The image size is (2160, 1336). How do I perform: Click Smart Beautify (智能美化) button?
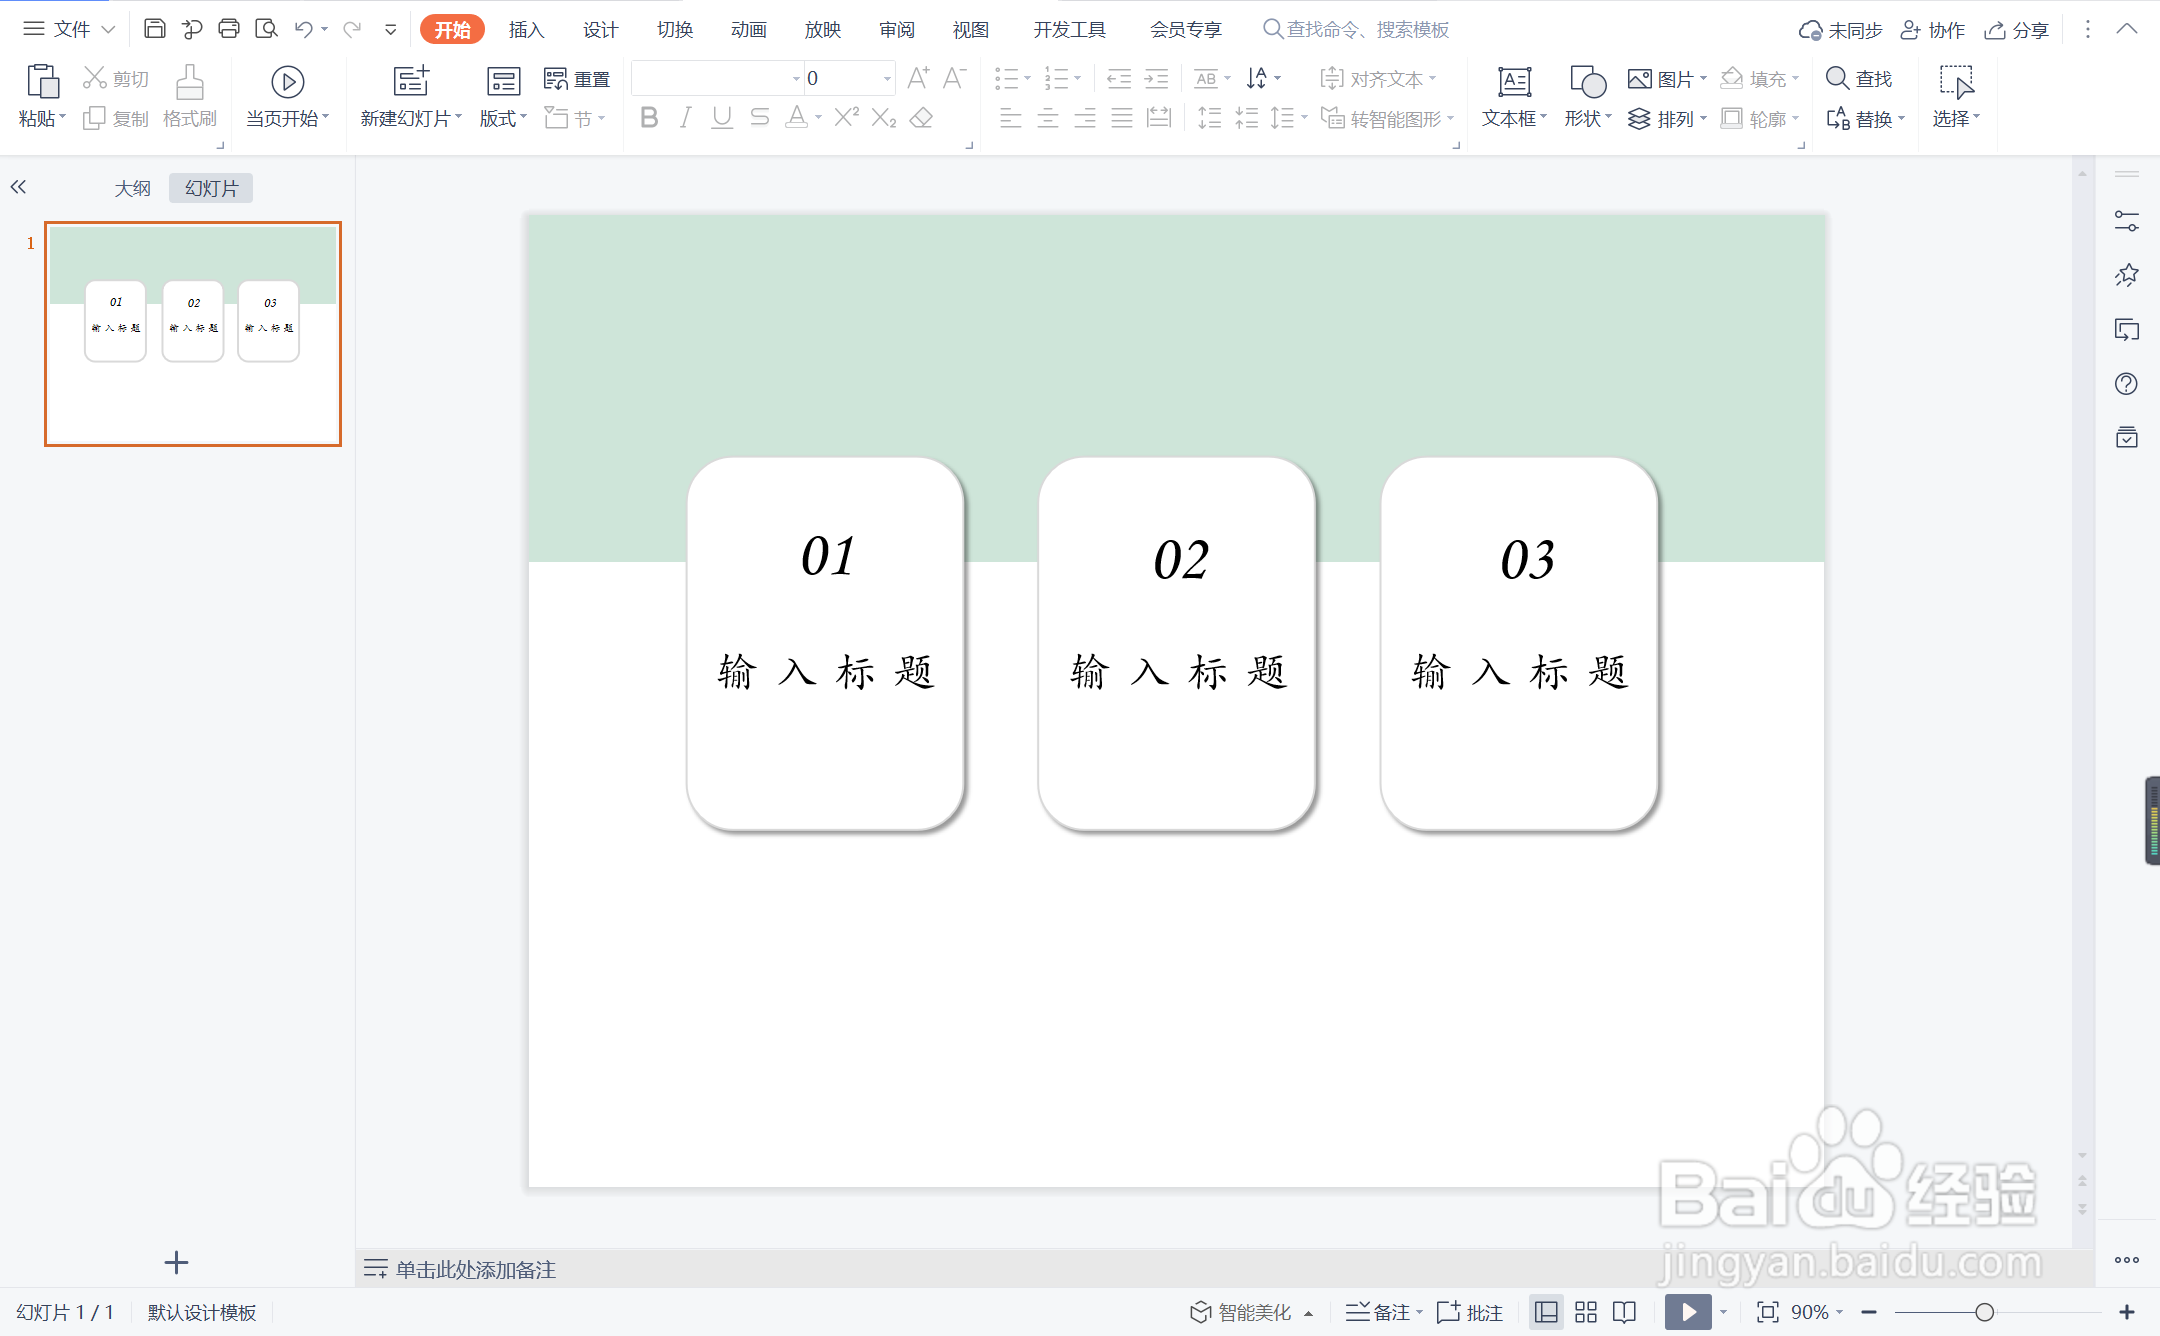1250,1312
